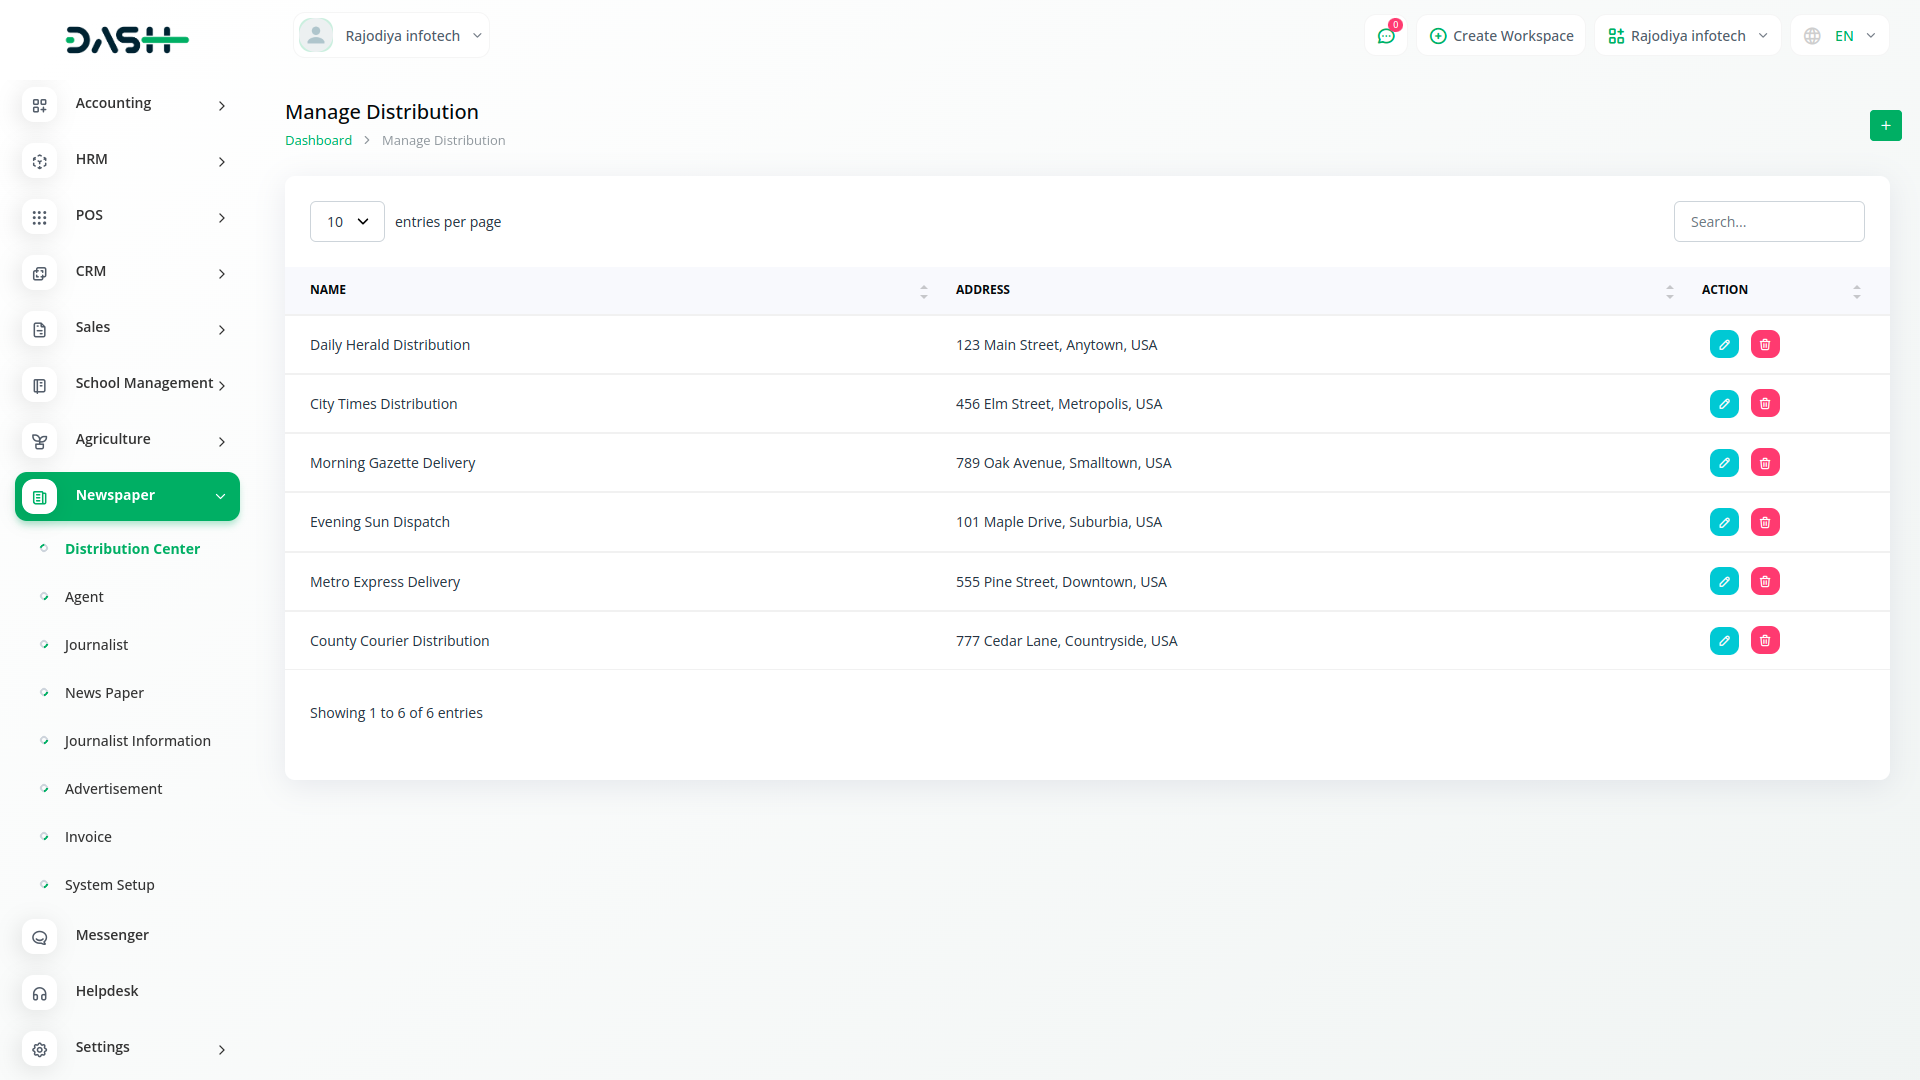Delete Morning Gazette Delivery entry
The image size is (1920, 1080).
tap(1765, 463)
